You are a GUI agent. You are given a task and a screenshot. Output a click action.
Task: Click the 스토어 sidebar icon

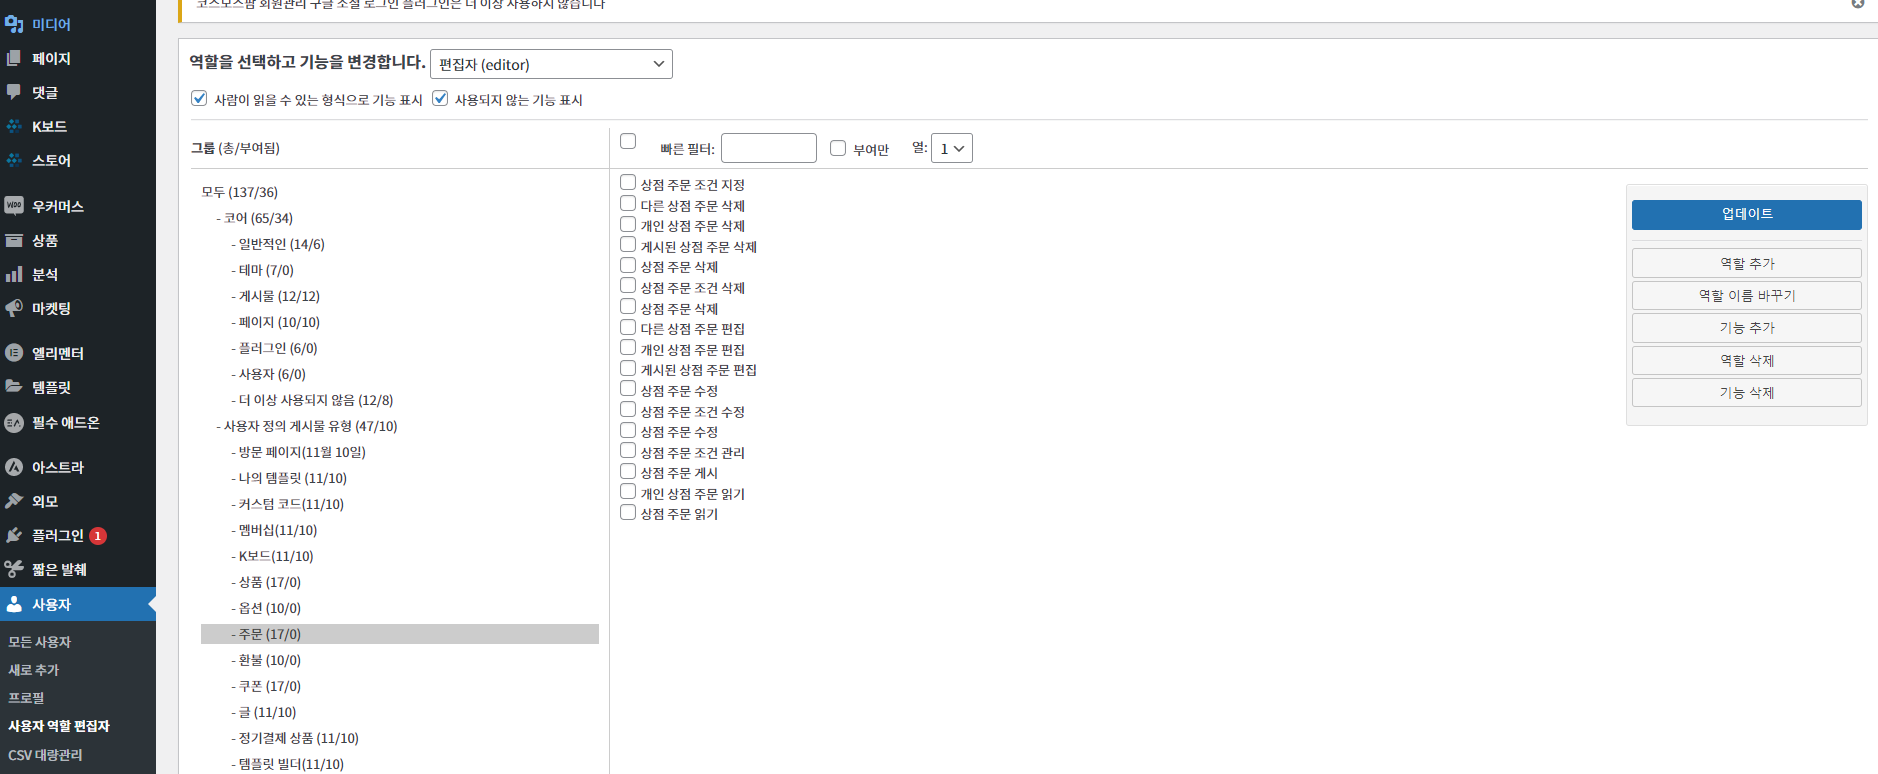pyautogui.click(x=14, y=160)
